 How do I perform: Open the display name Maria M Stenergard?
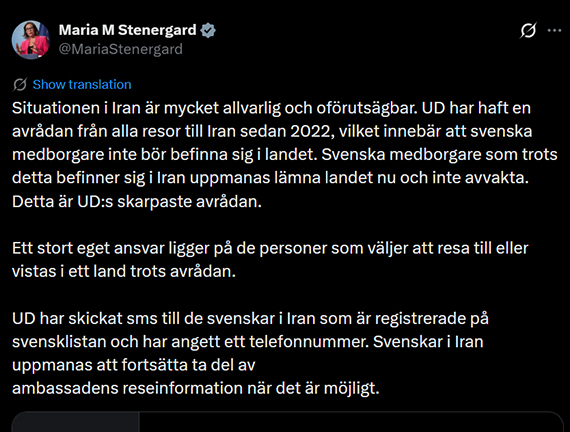[x=128, y=30]
